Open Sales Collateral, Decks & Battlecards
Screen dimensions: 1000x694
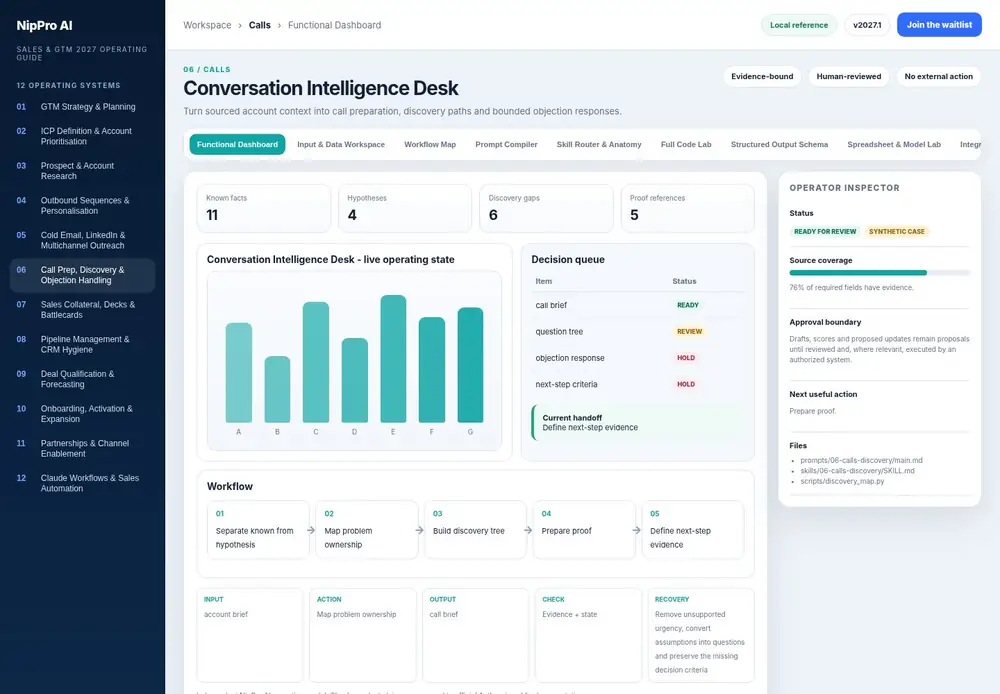(82, 309)
